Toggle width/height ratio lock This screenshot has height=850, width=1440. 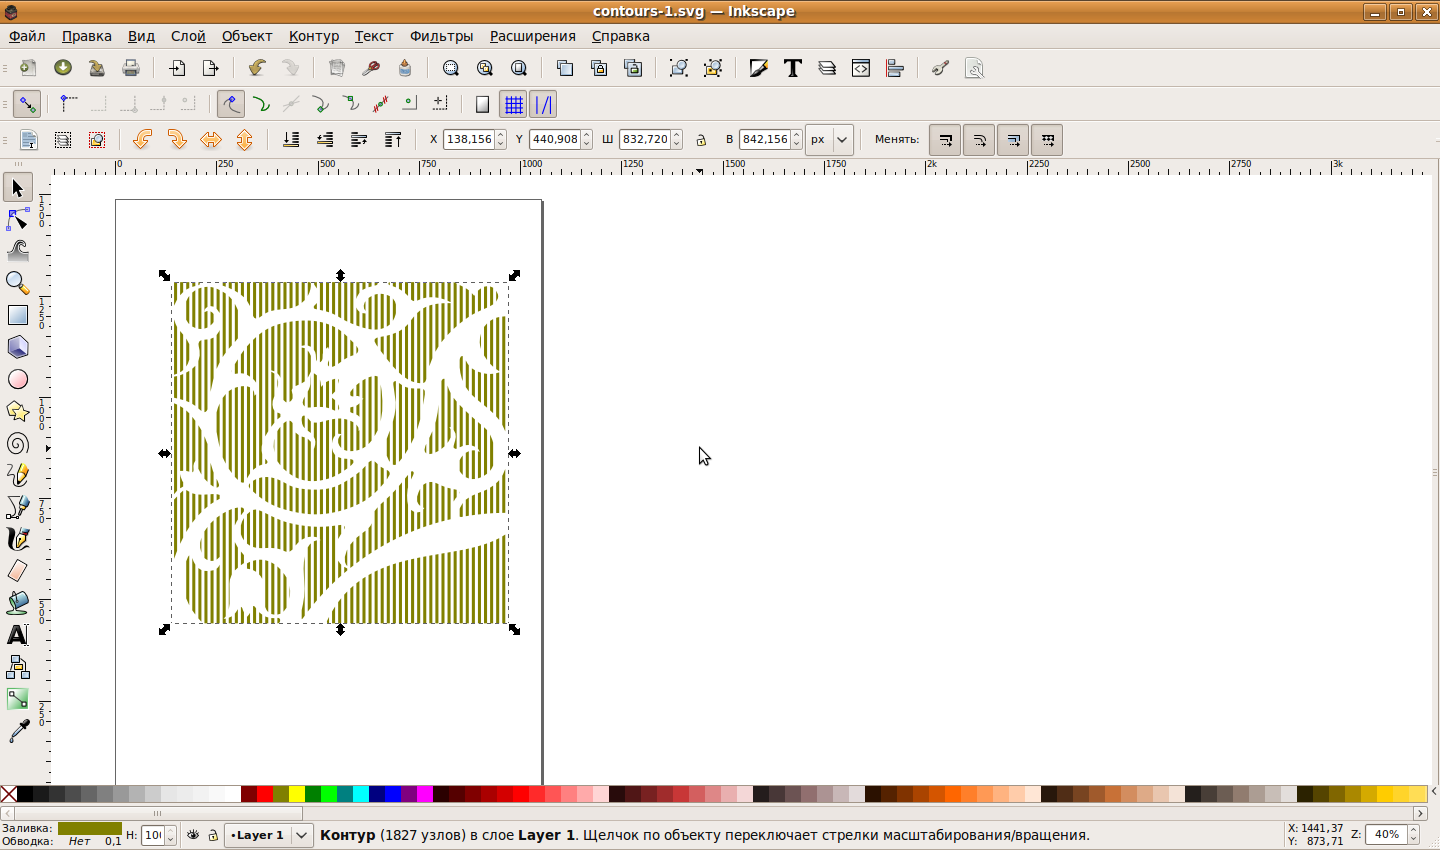(x=701, y=140)
